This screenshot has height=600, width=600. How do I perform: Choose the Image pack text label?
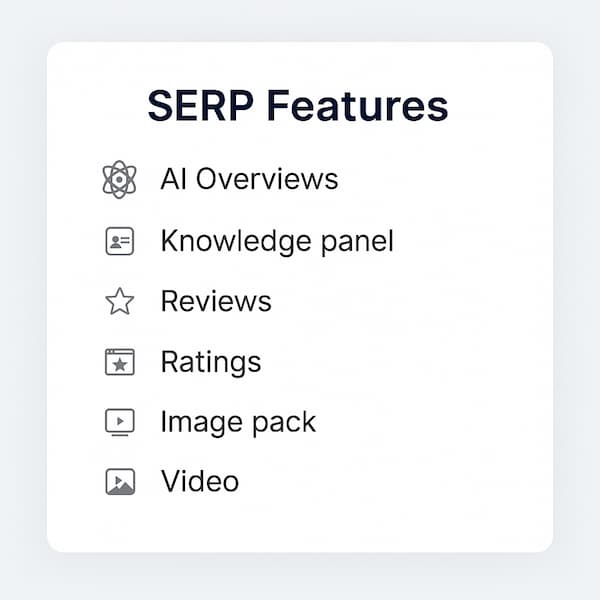point(238,422)
